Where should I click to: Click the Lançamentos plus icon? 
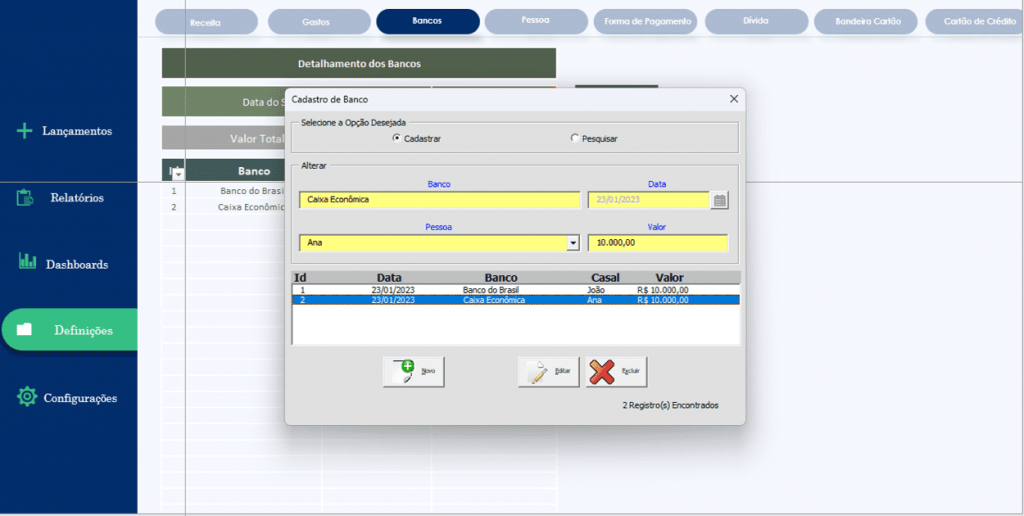24,131
